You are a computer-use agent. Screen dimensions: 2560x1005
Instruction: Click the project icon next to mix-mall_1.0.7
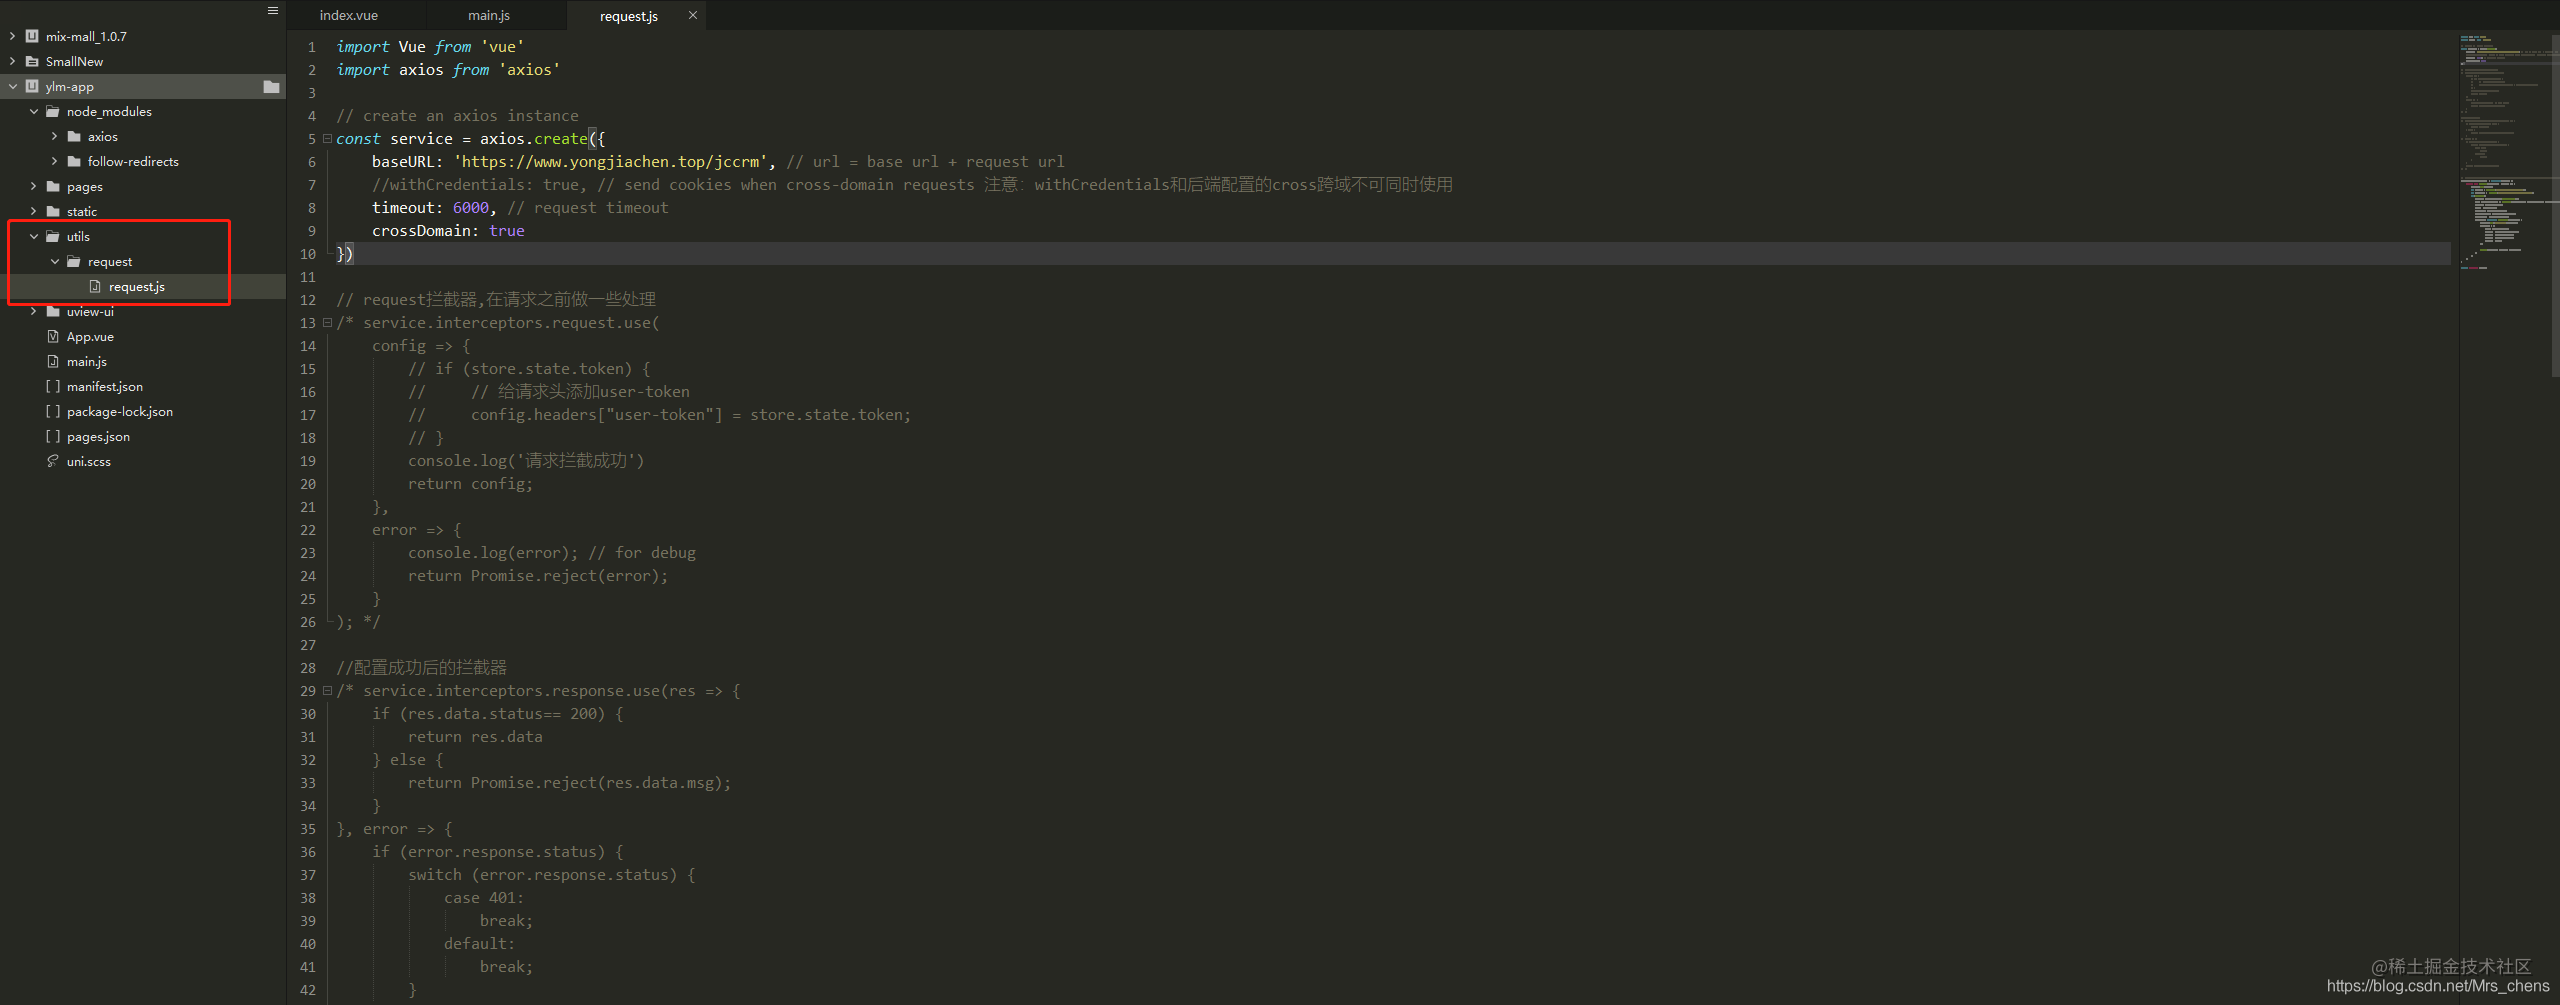pos(31,36)
